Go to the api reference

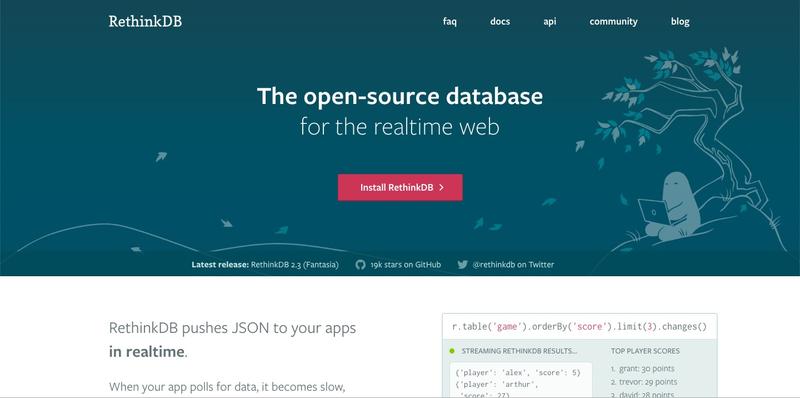pos(549,21)
